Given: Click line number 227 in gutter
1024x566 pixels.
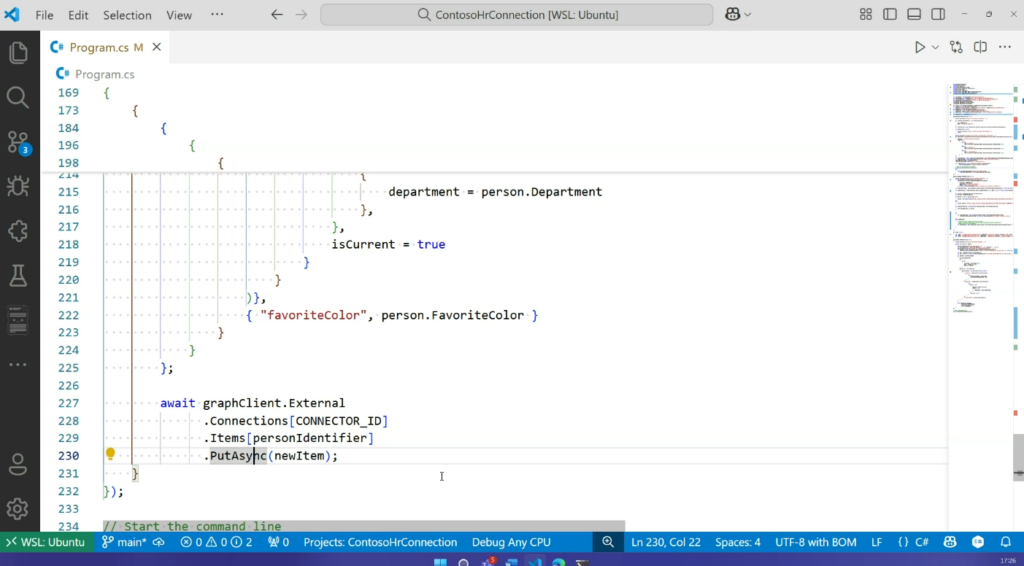Looking at the screenshot, I should point(69,403).
